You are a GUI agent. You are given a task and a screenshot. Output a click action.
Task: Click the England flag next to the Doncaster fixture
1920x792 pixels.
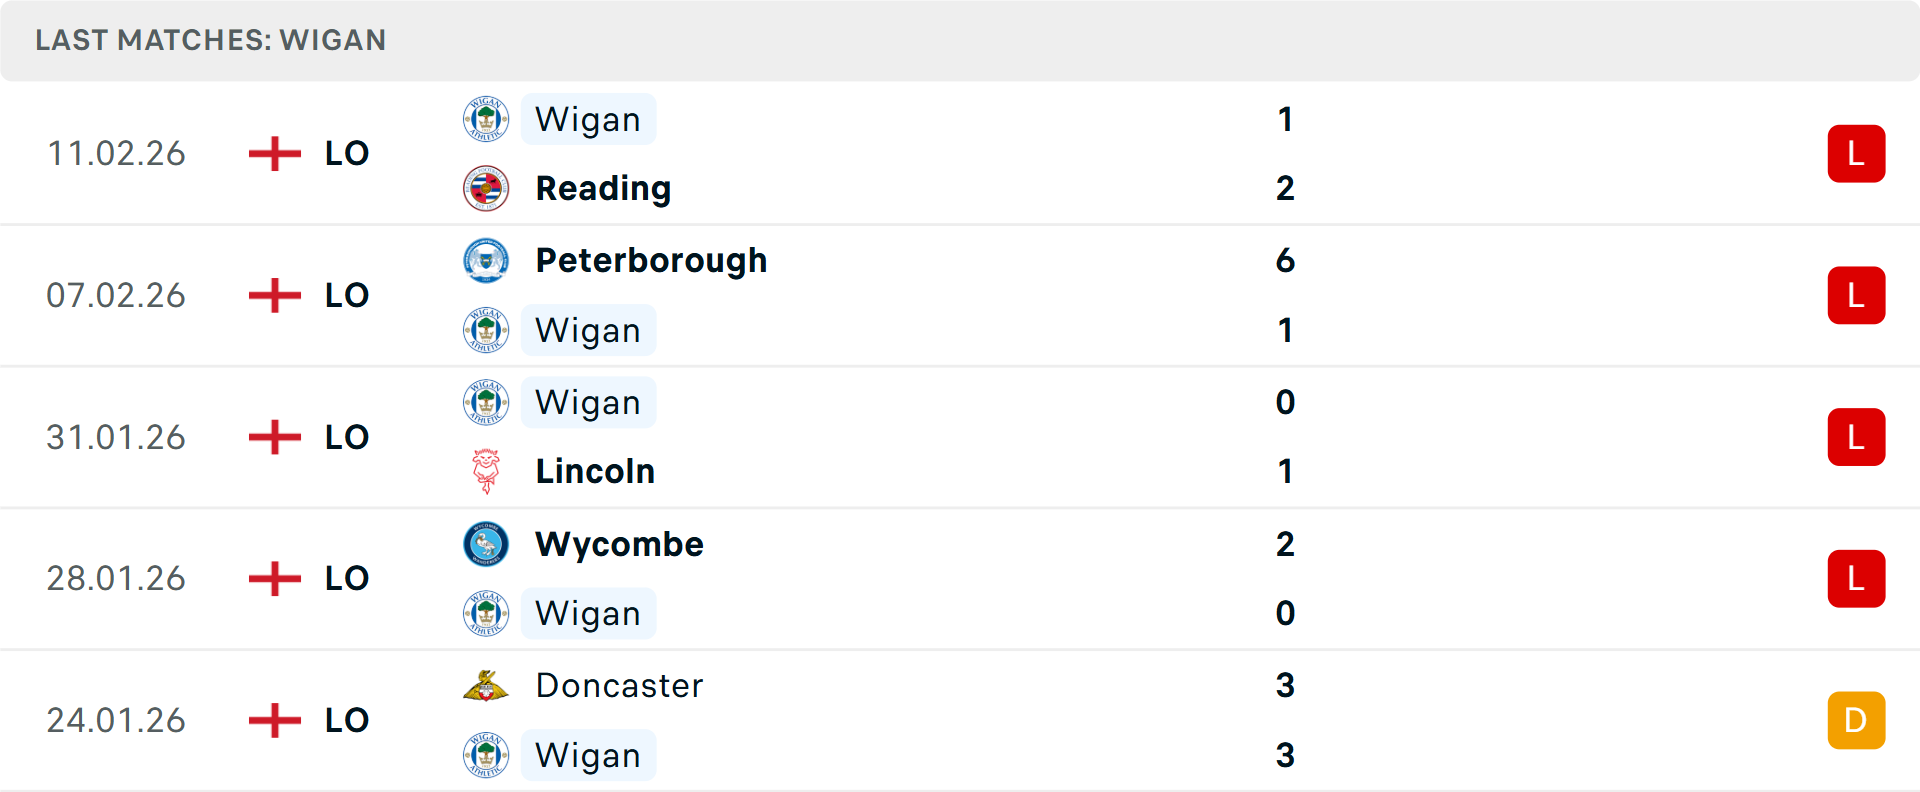click(272, 719)
